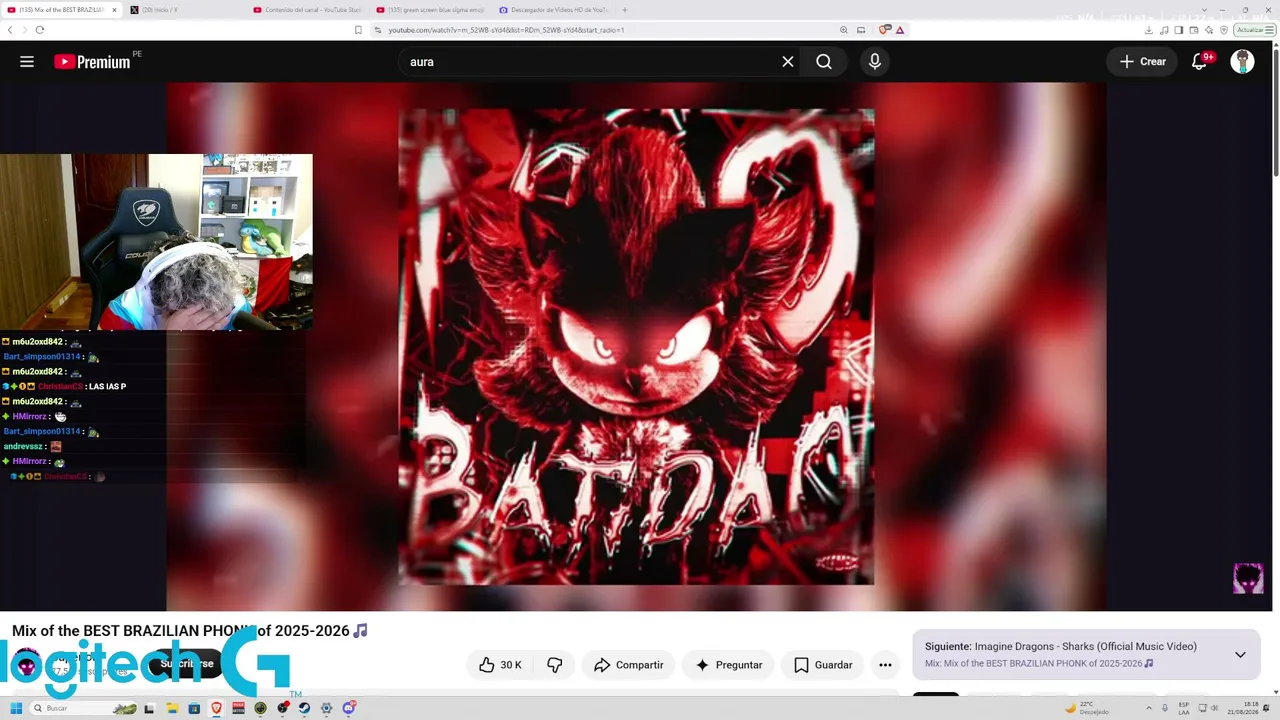Save video with Guardar button
The width and height of the screenshot is (1280, 720).
click(x=823, y=665)
